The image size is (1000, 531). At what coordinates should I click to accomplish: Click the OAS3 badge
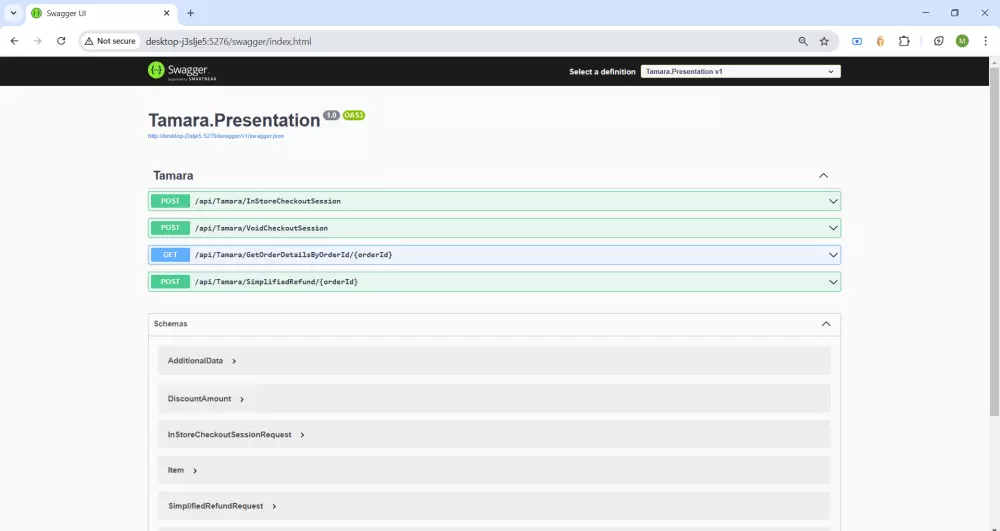[354, 115]
